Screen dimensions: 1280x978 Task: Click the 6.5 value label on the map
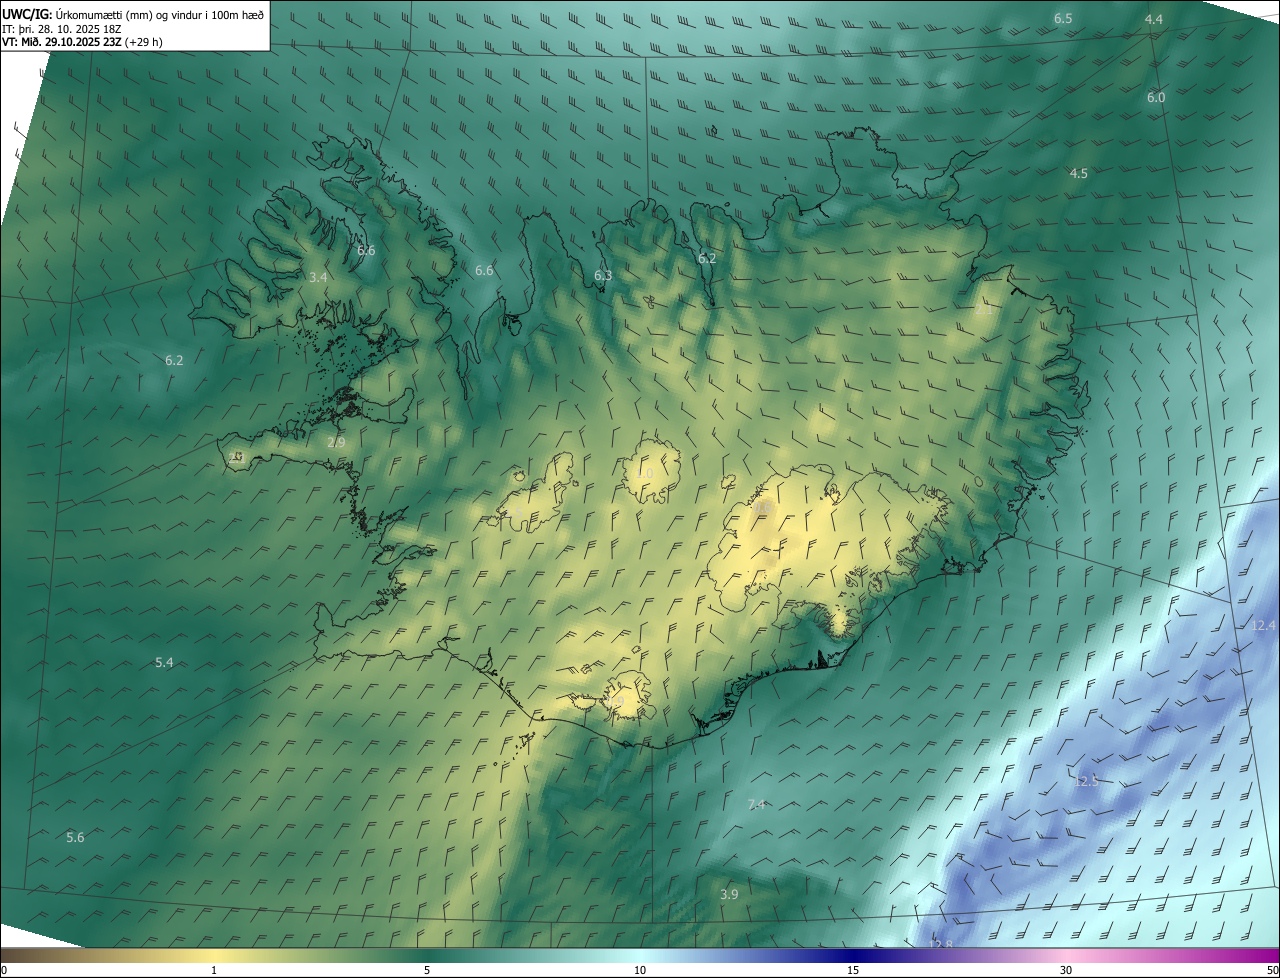click(x=1063, y=19)
